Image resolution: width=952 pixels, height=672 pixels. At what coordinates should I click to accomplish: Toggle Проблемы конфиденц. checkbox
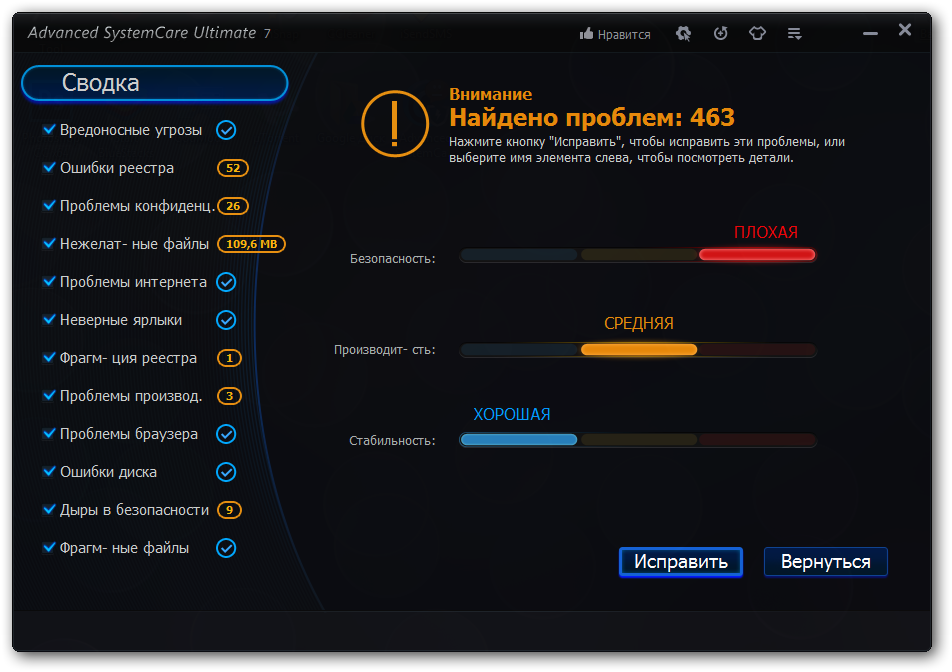(x=49, y=205)
